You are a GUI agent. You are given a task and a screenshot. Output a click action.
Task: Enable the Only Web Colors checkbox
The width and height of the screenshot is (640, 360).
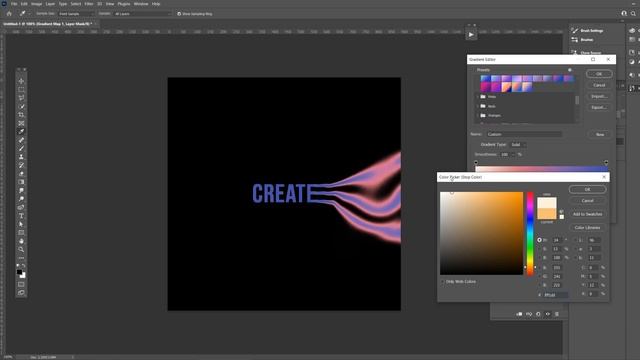click(x=442, y=282)
